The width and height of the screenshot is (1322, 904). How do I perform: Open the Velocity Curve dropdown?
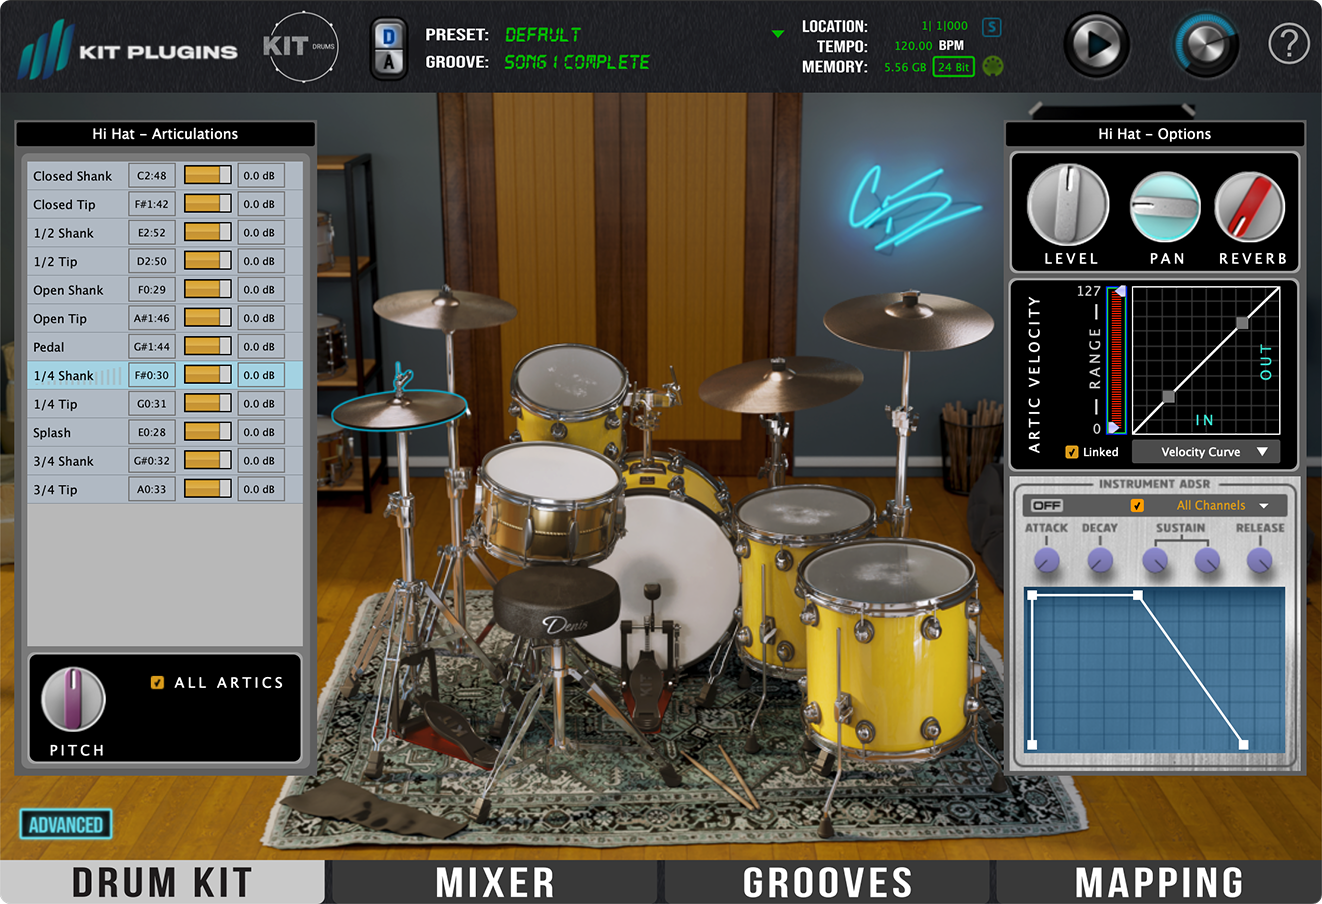[1206, 452]
